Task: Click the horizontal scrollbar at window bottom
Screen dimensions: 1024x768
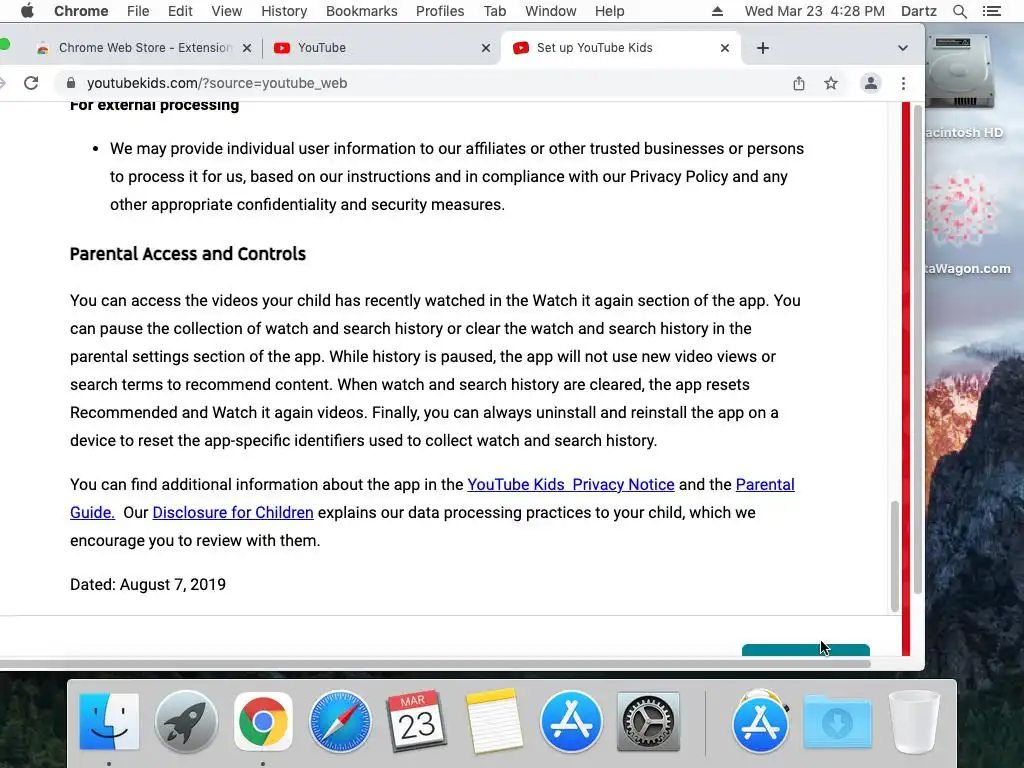Action: (x=435, y=664)
